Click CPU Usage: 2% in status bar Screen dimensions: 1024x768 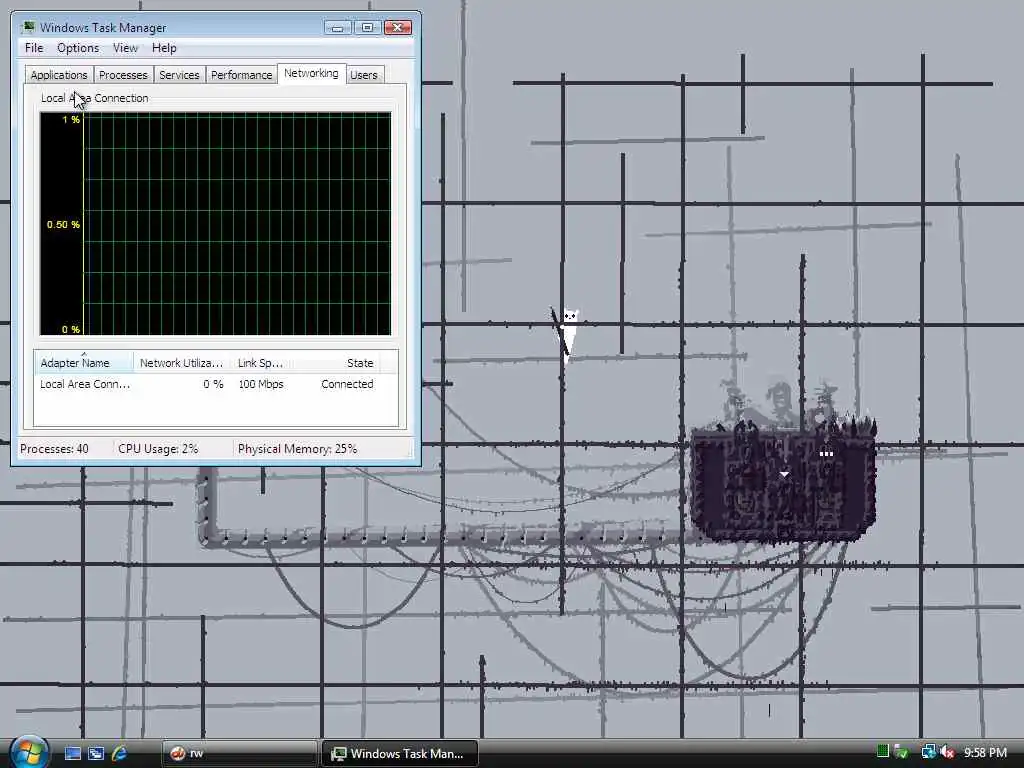(x=158, y=449)
